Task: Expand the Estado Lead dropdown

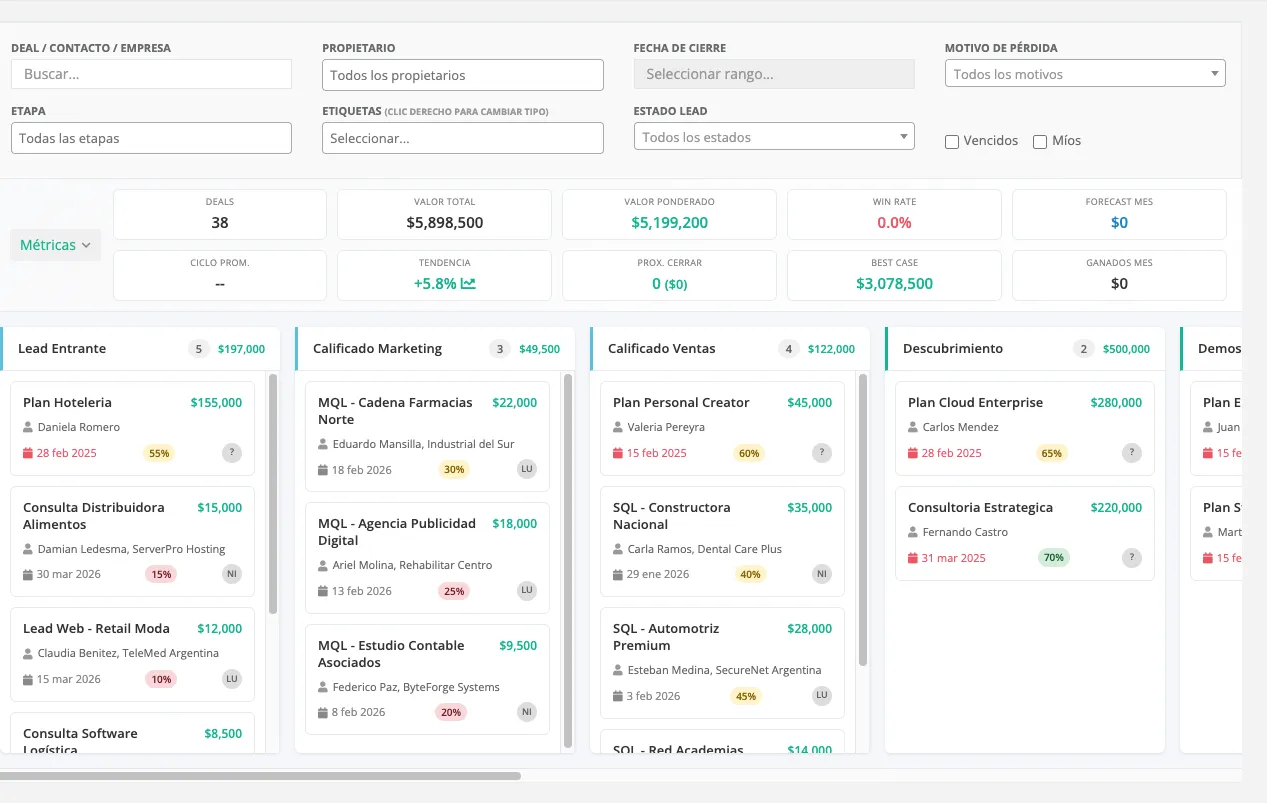Action: [x=774, y=137]
